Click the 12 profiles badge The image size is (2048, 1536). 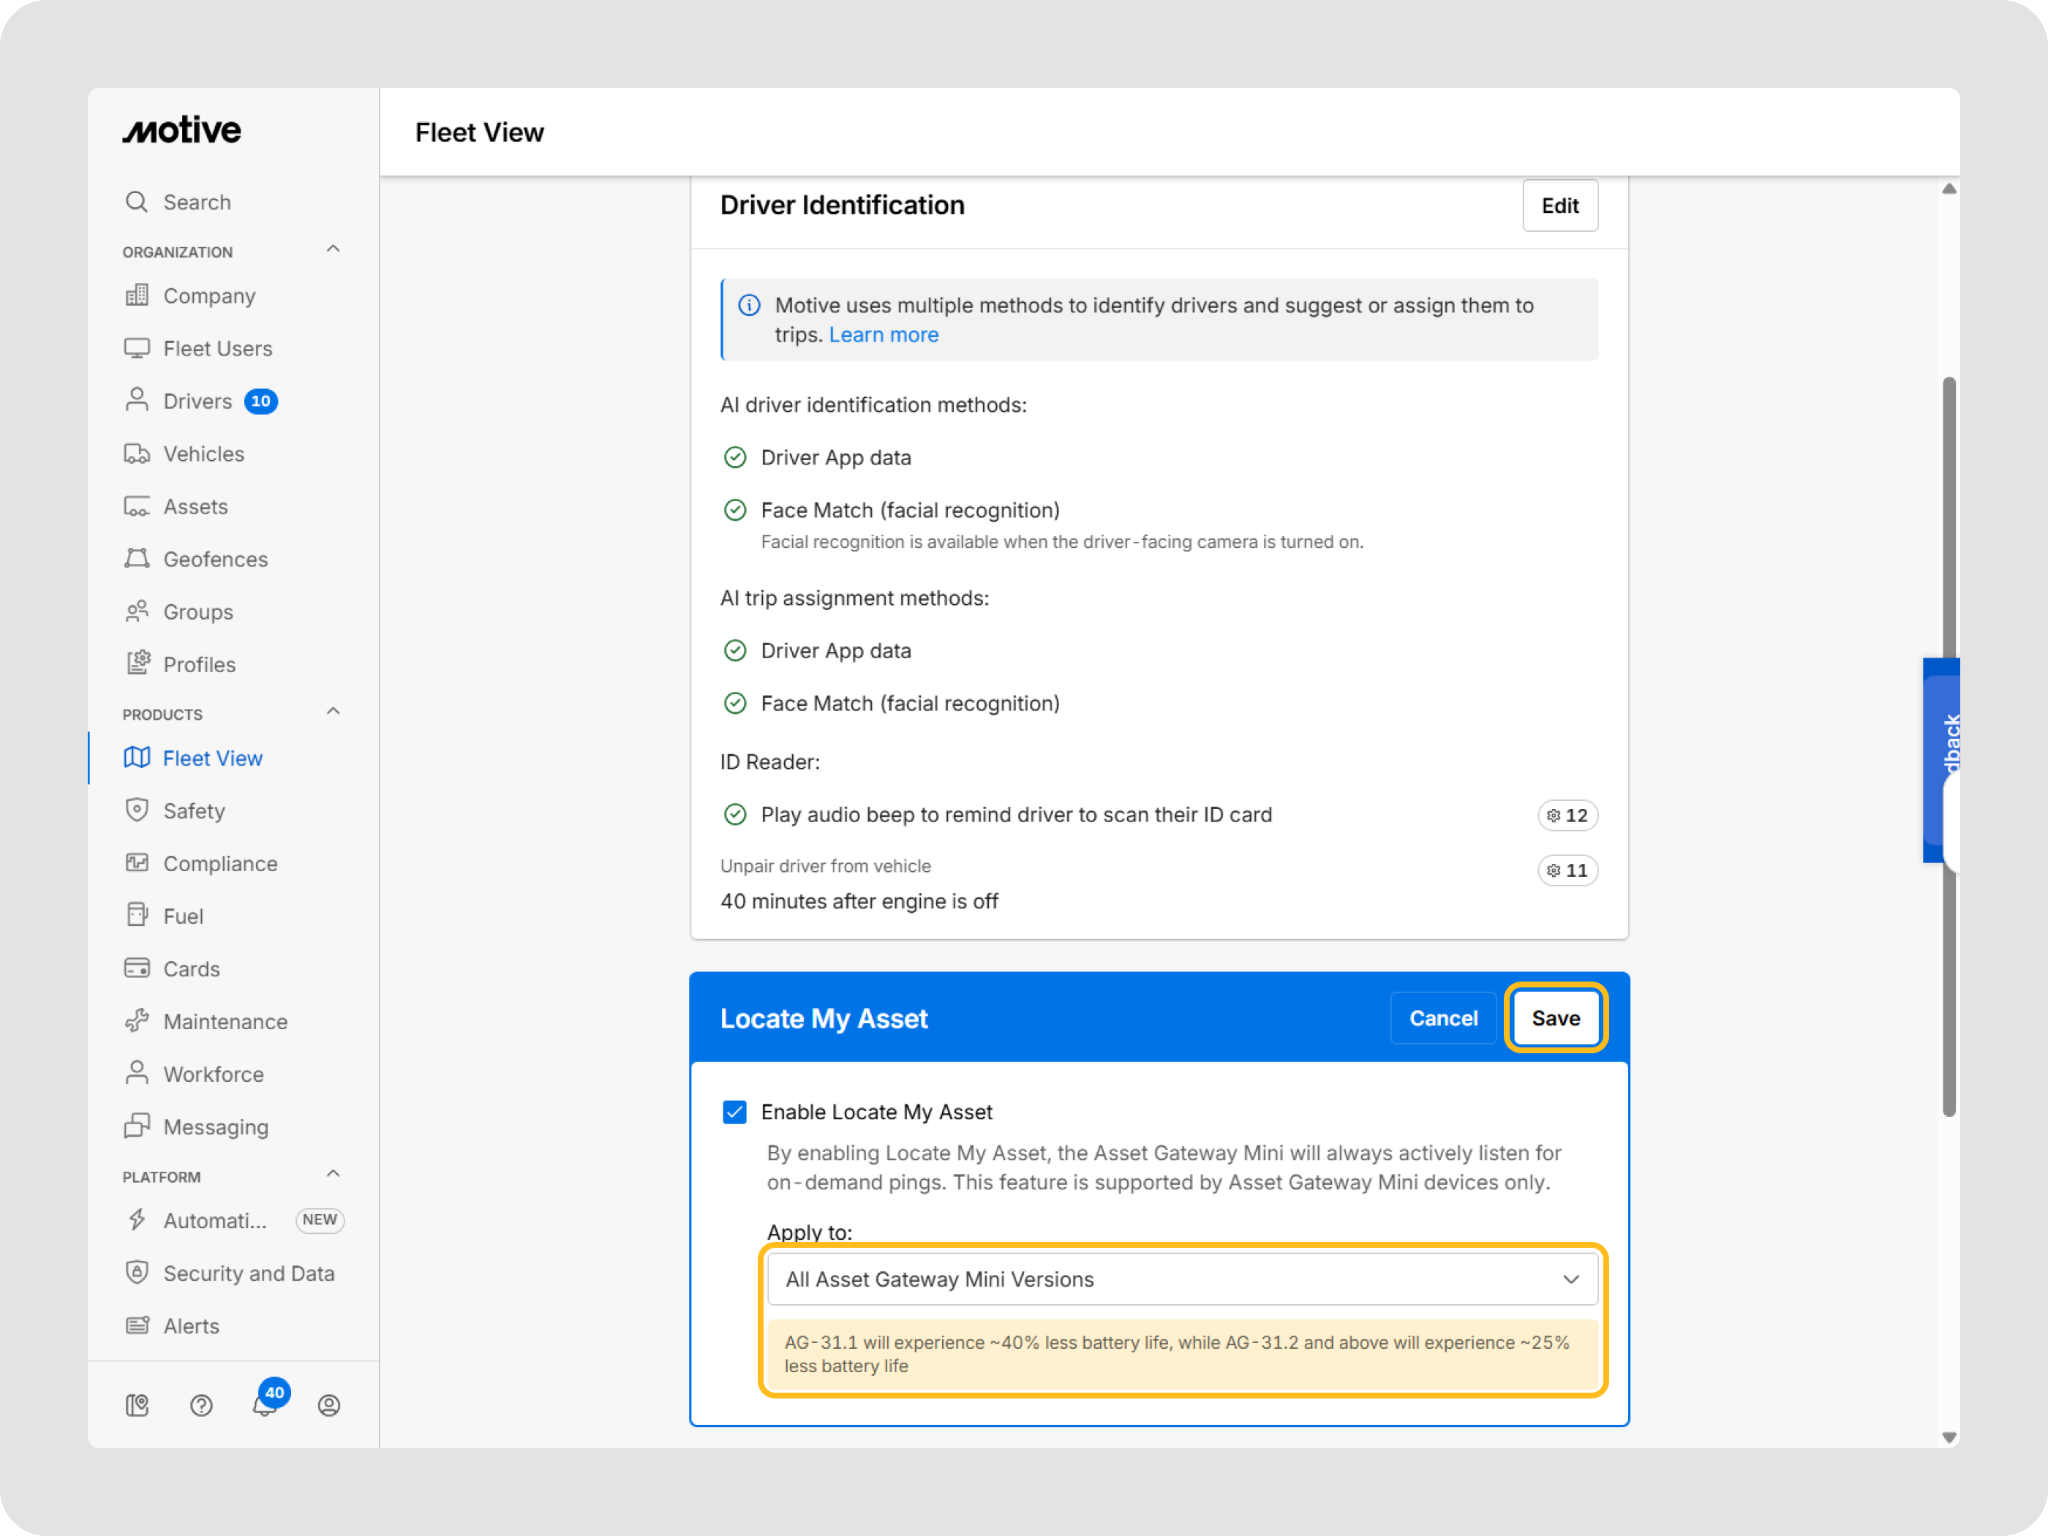(x=1567, y=815)
